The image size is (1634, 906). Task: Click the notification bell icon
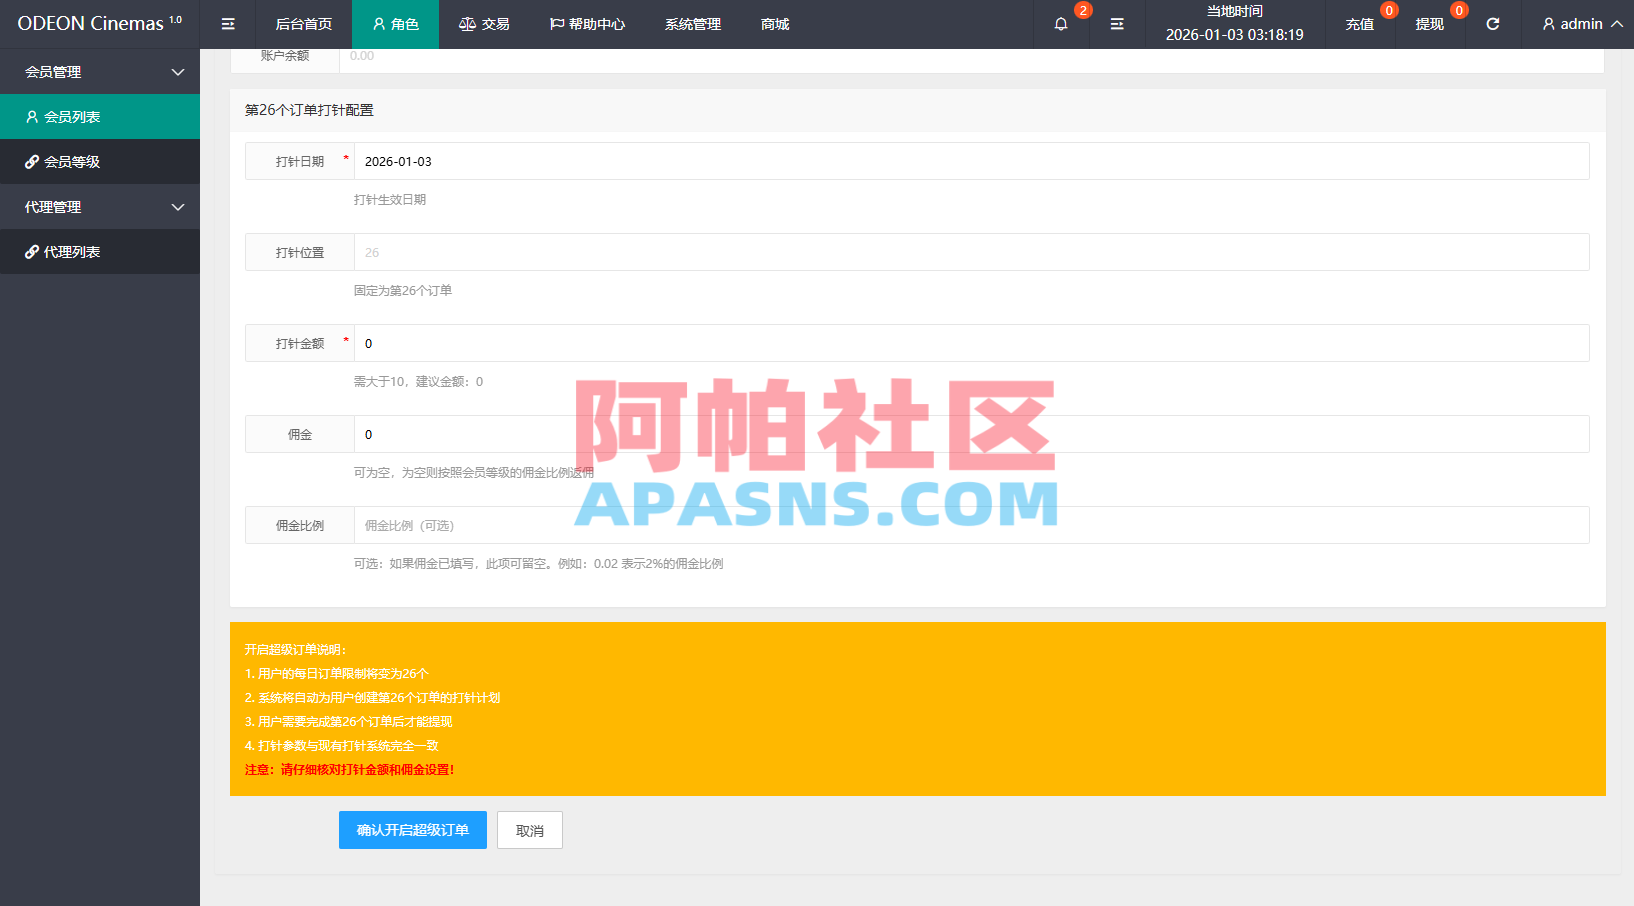coord(1061,24)
